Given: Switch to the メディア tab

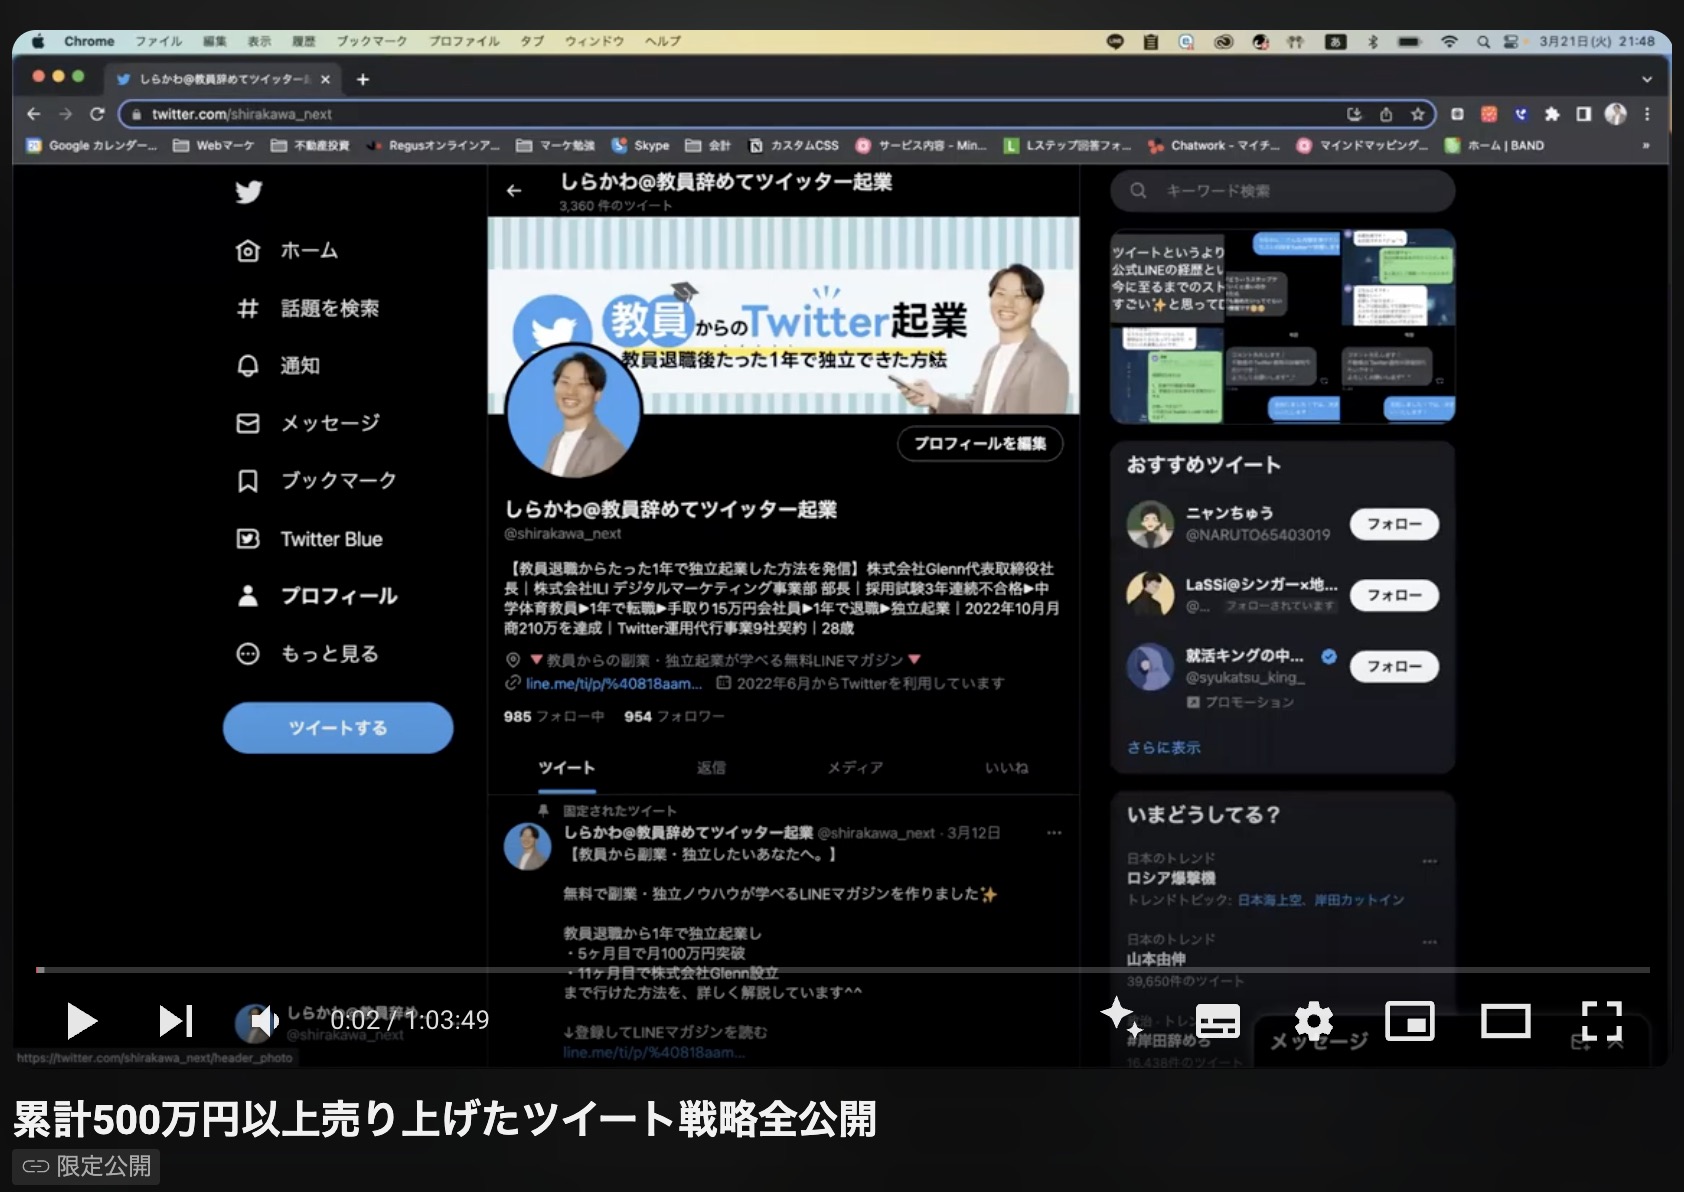Looking at the screenshot, I should coord(855,768).
